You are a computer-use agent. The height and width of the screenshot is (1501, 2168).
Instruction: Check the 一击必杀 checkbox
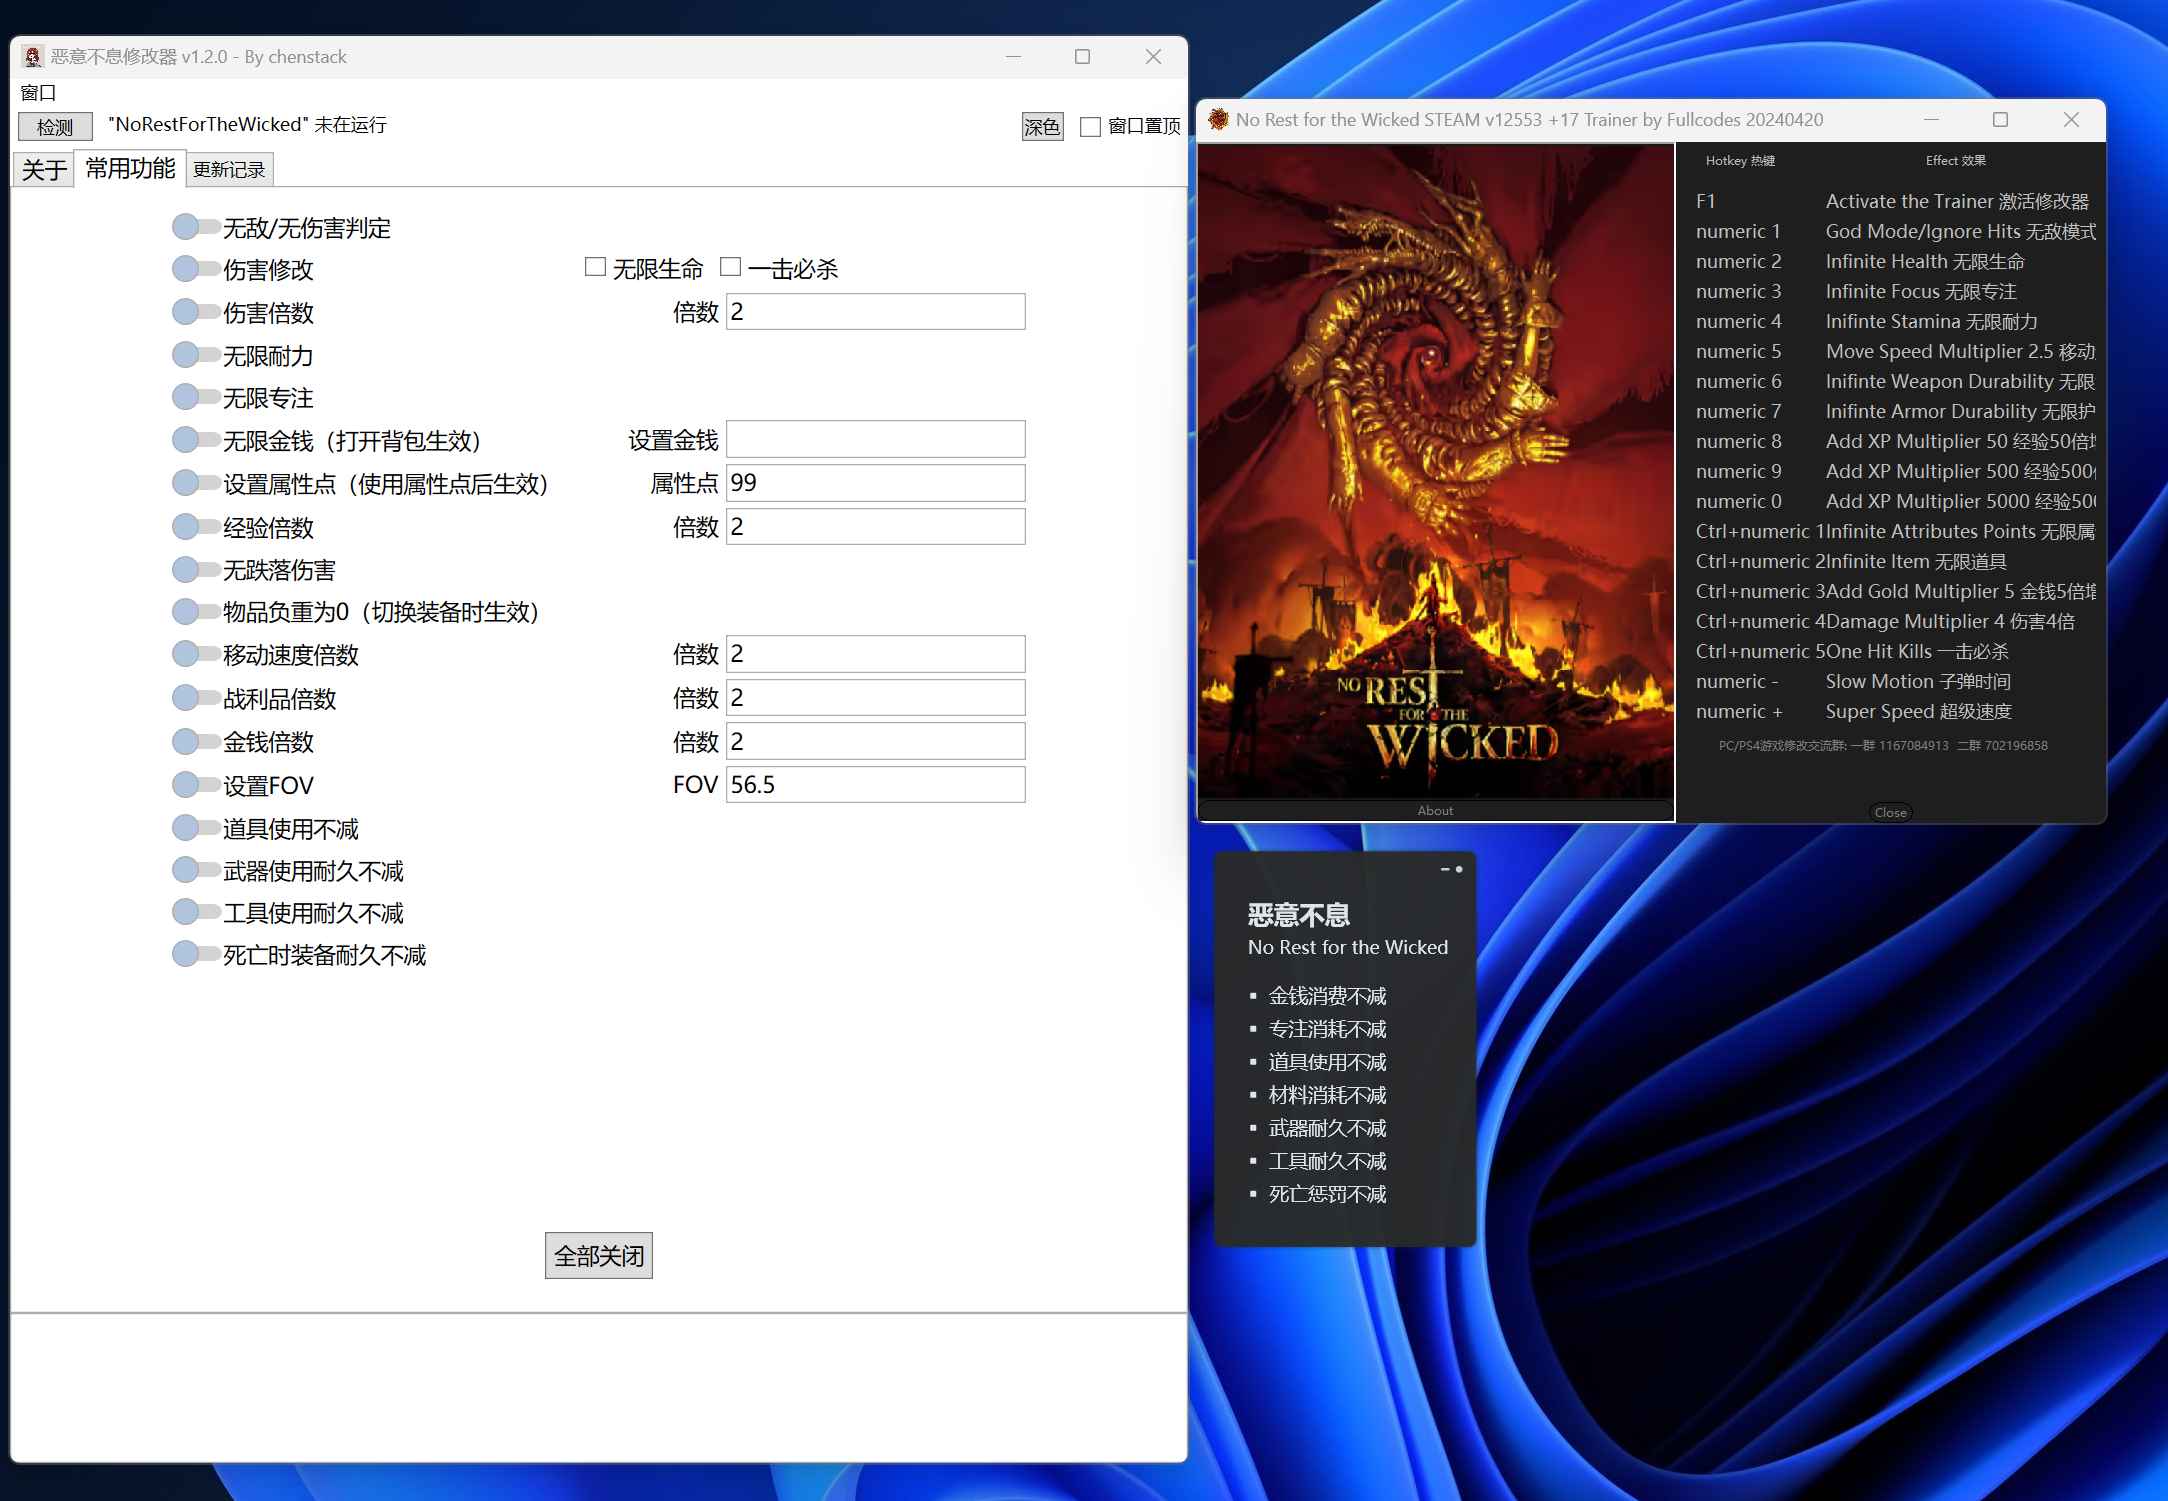click(x=729, y=267)
